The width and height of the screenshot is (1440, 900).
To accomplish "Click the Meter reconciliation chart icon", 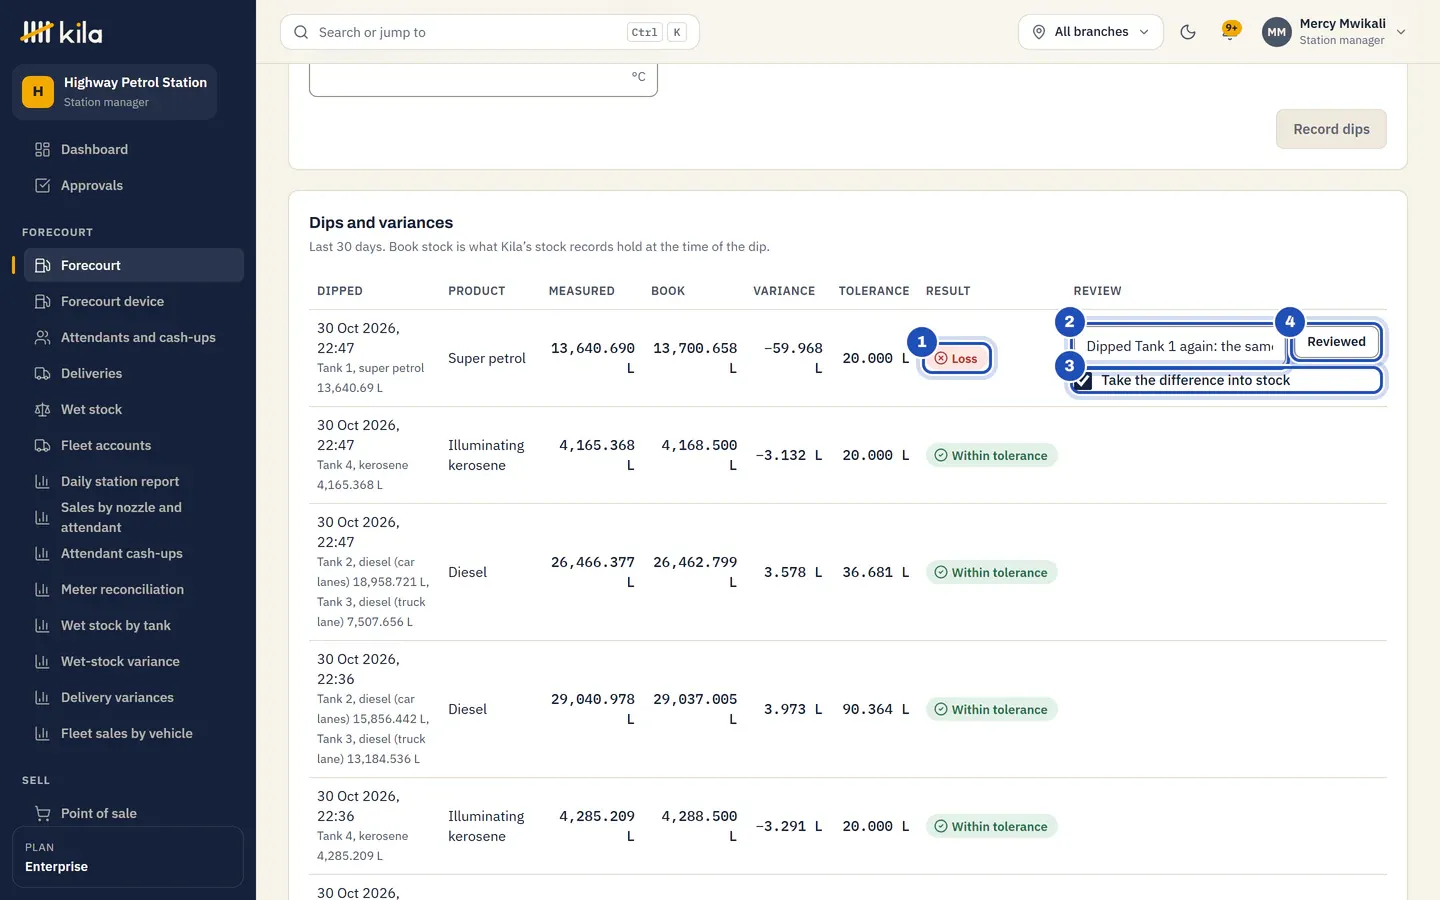I will pos(42,590).
